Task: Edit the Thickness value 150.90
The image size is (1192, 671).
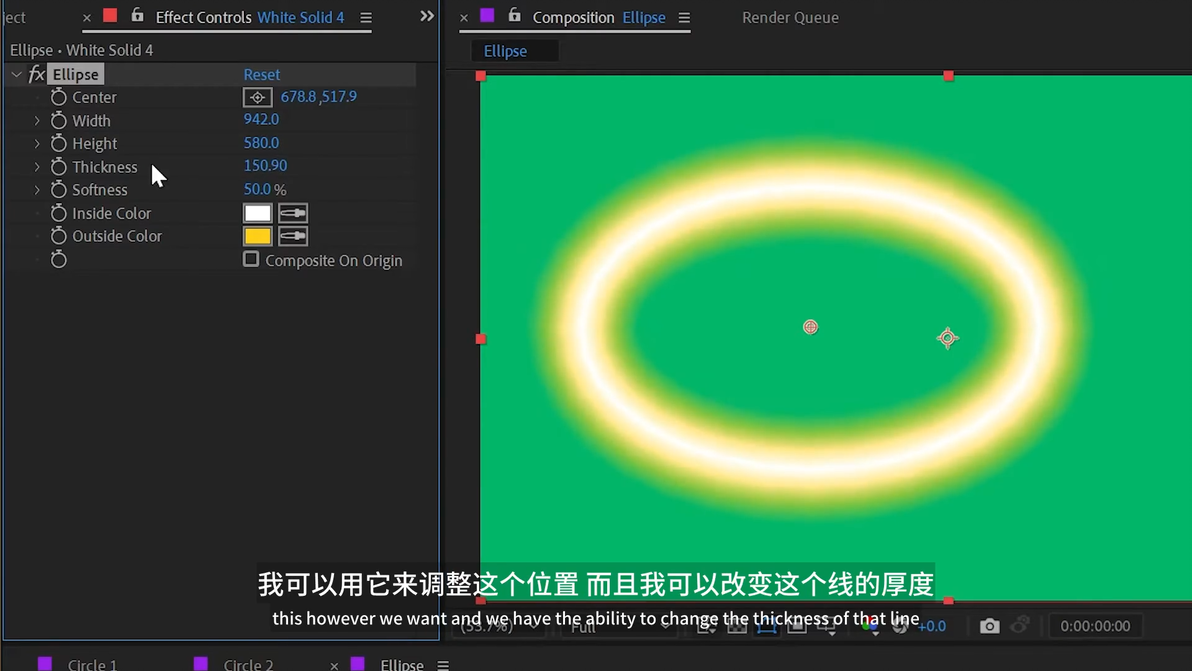Action: coord(265,166)
